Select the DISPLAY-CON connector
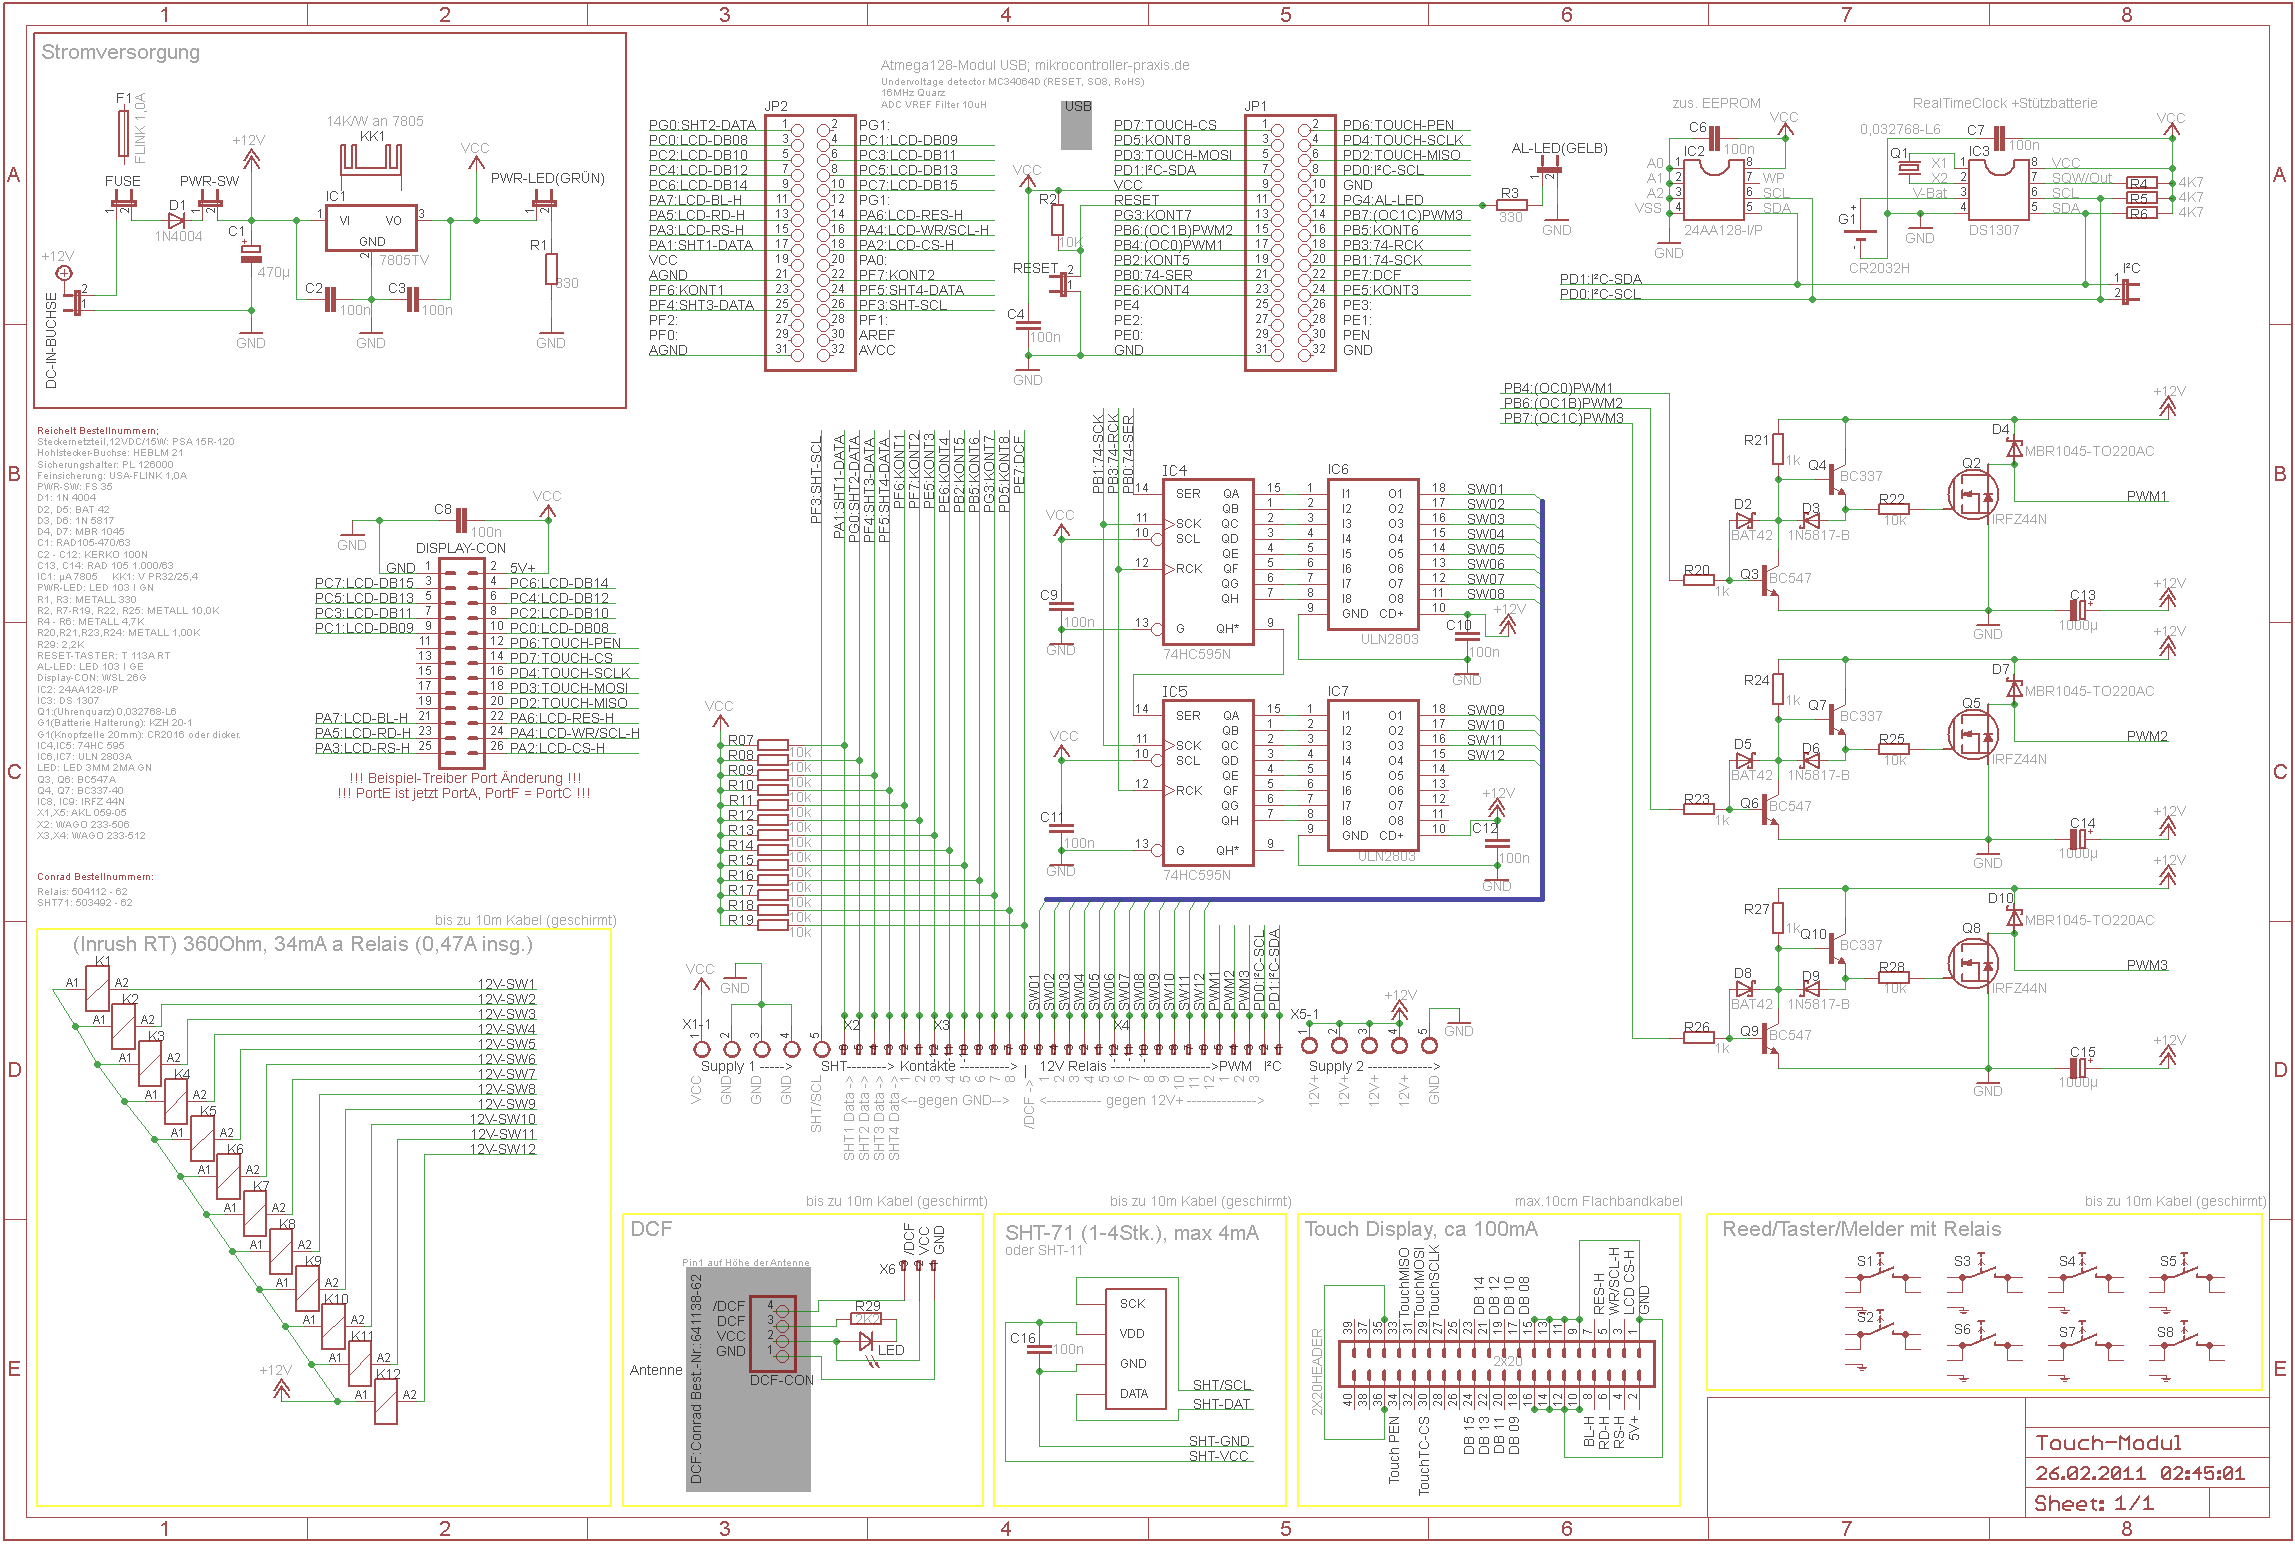The image size is (2295, 1545). pyautogui.click(x=461, y=662)
